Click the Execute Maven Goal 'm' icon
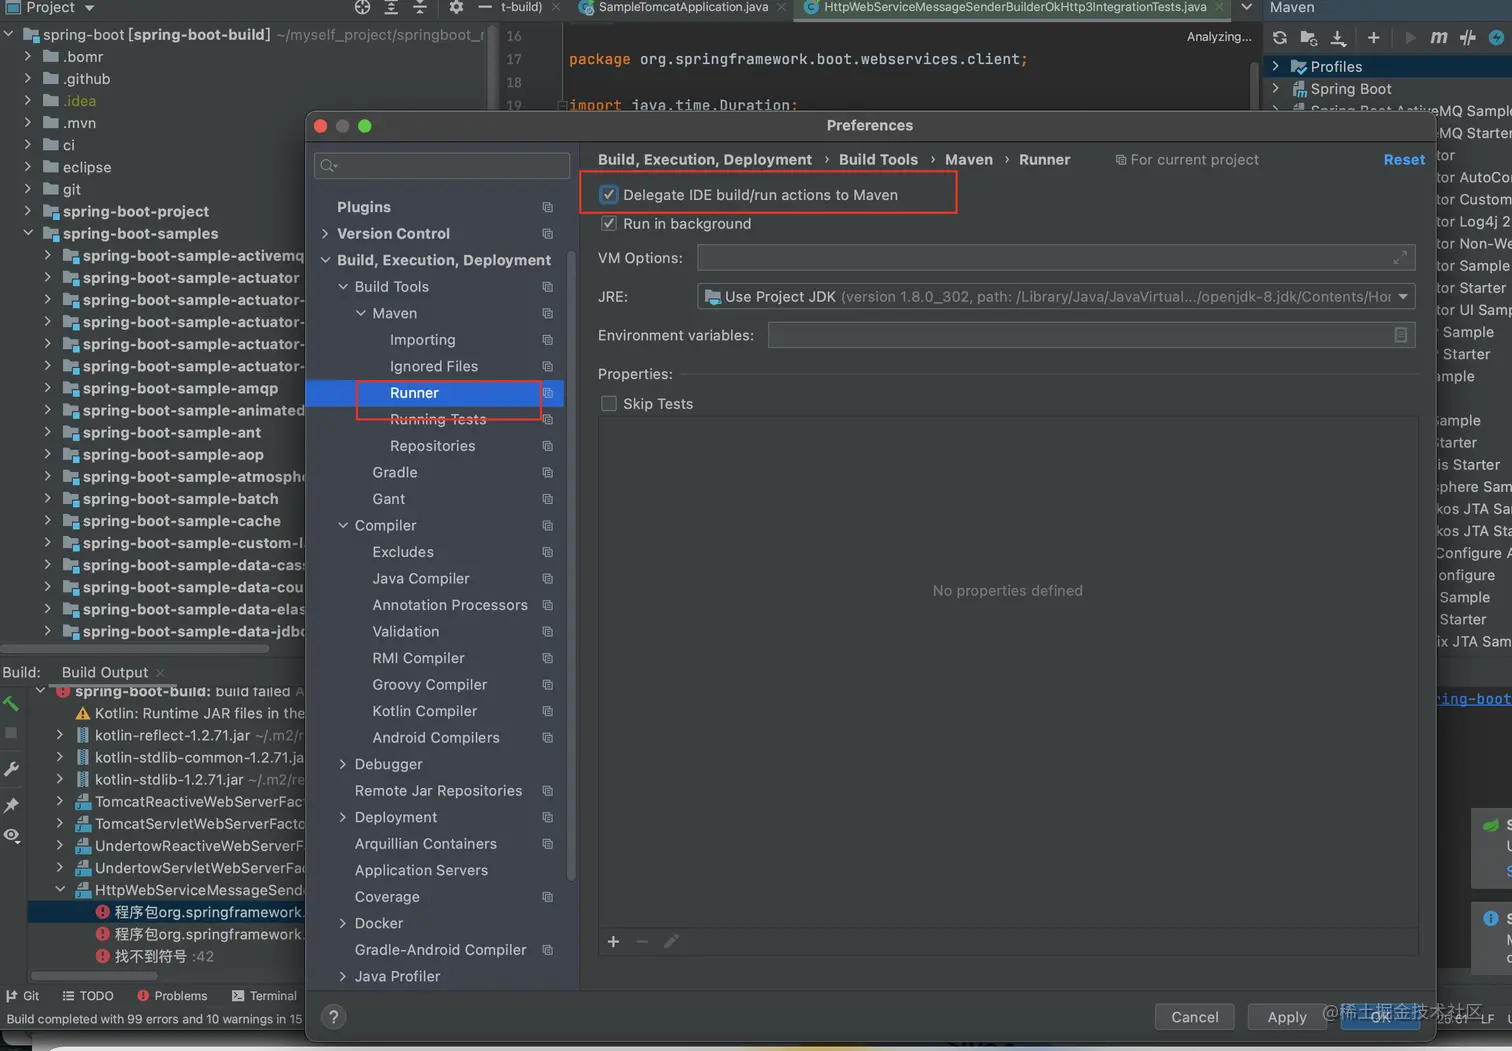The image size is (1512, 1051). tap(1438, 38)
